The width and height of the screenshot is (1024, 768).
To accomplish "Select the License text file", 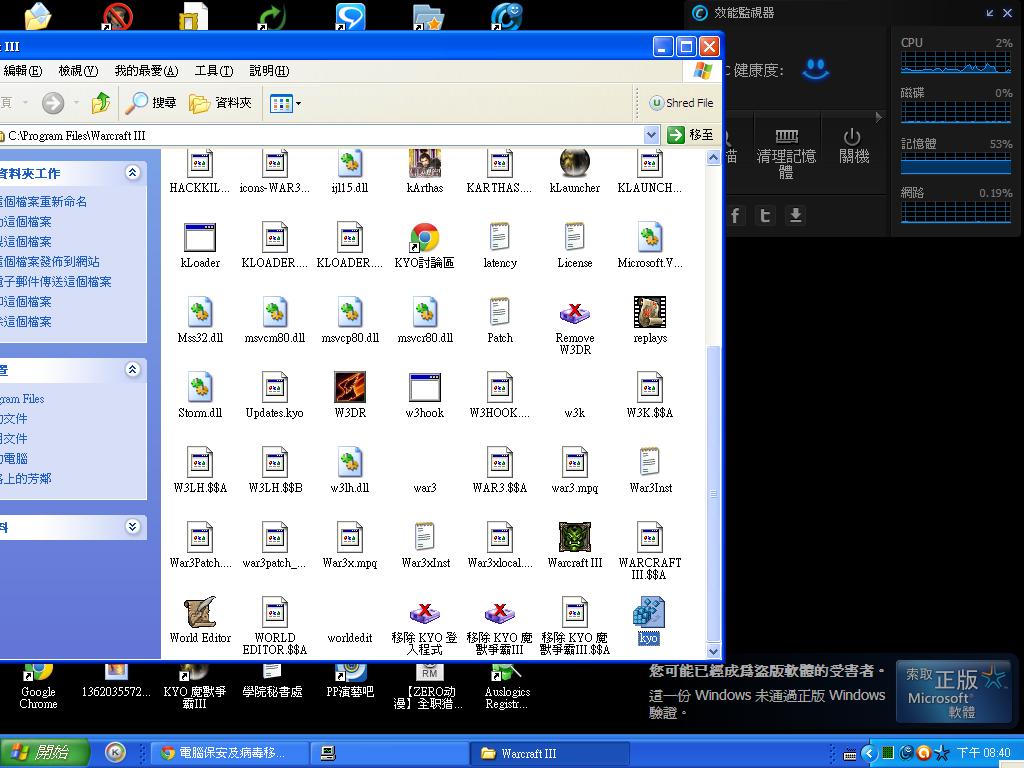I will (x=575, y=238).
